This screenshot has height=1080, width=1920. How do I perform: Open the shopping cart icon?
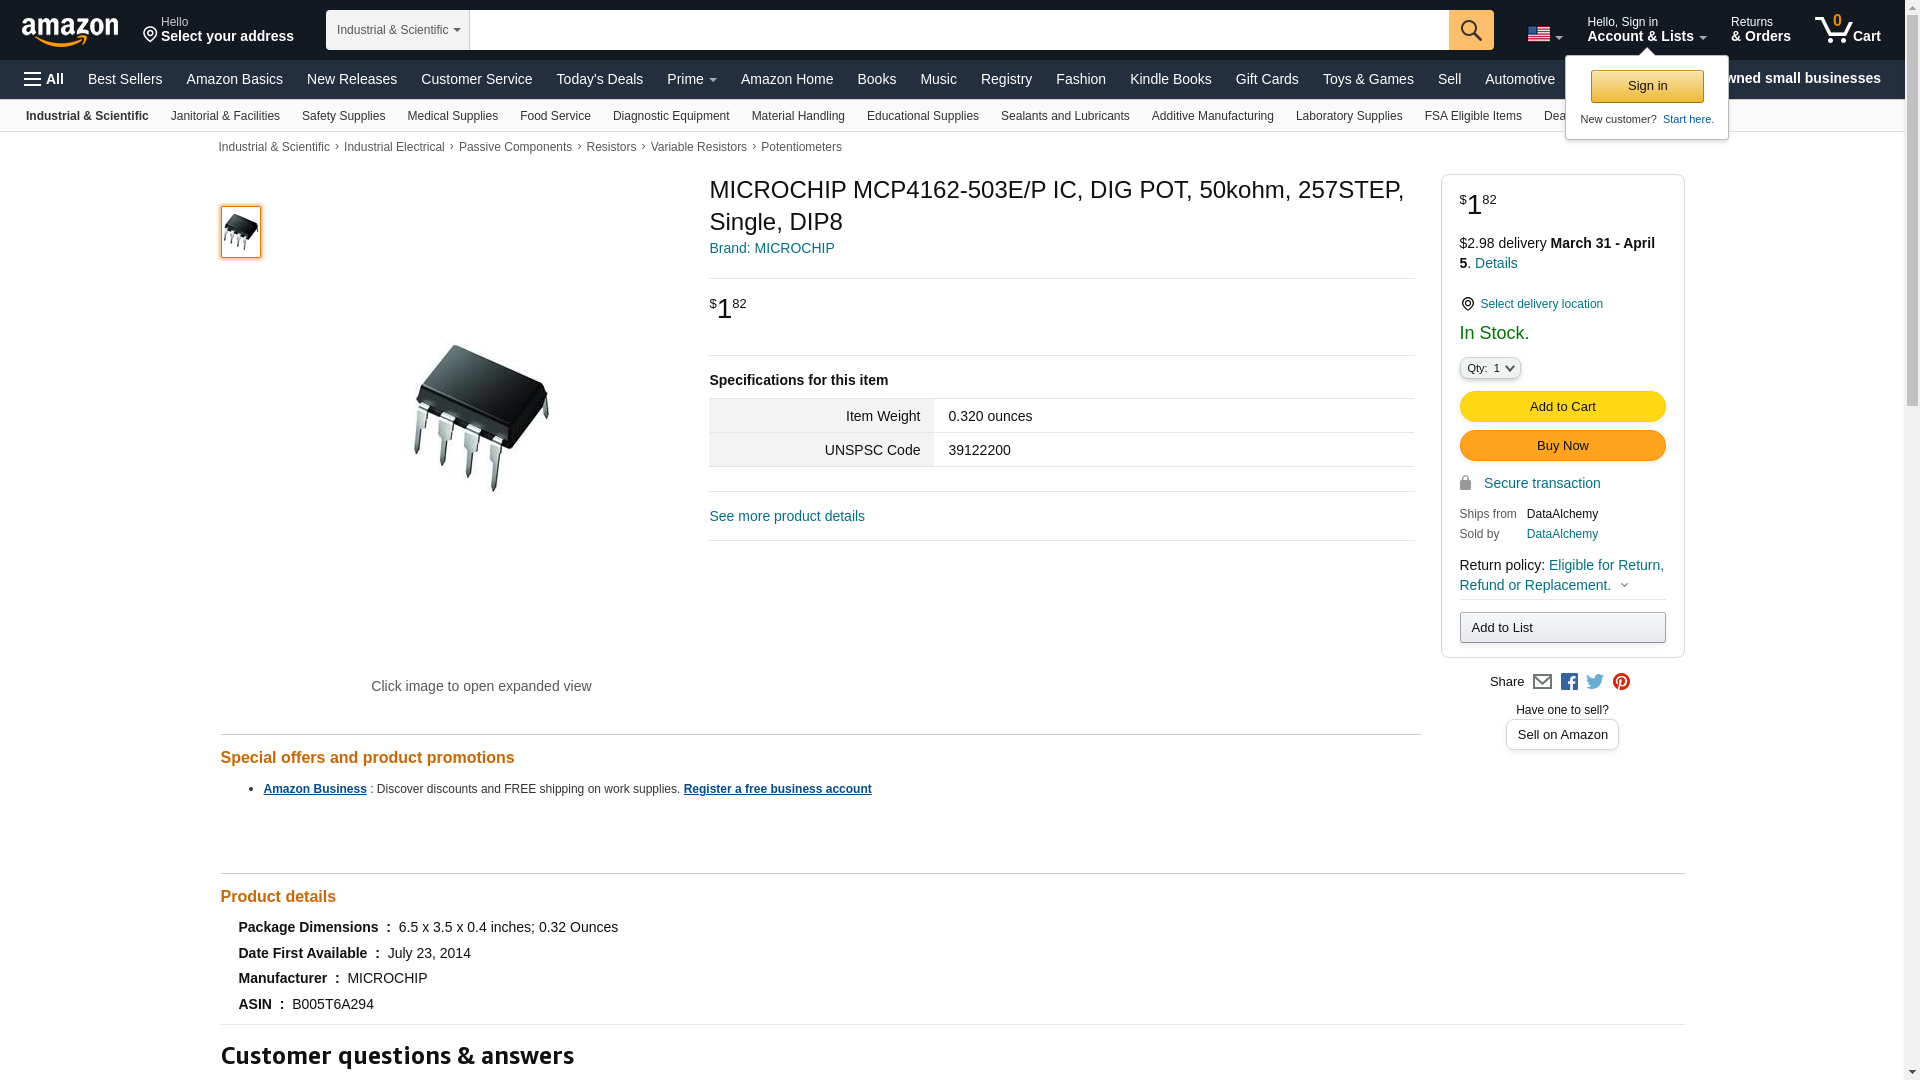pos(1848,30)
